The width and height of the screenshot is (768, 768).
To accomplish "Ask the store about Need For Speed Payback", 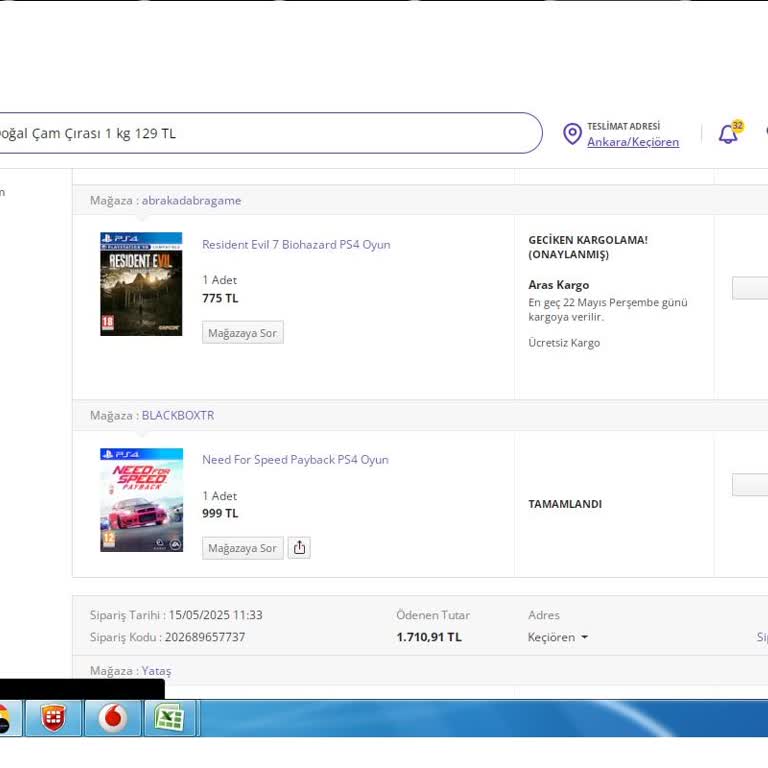I will tap(242, 548).
